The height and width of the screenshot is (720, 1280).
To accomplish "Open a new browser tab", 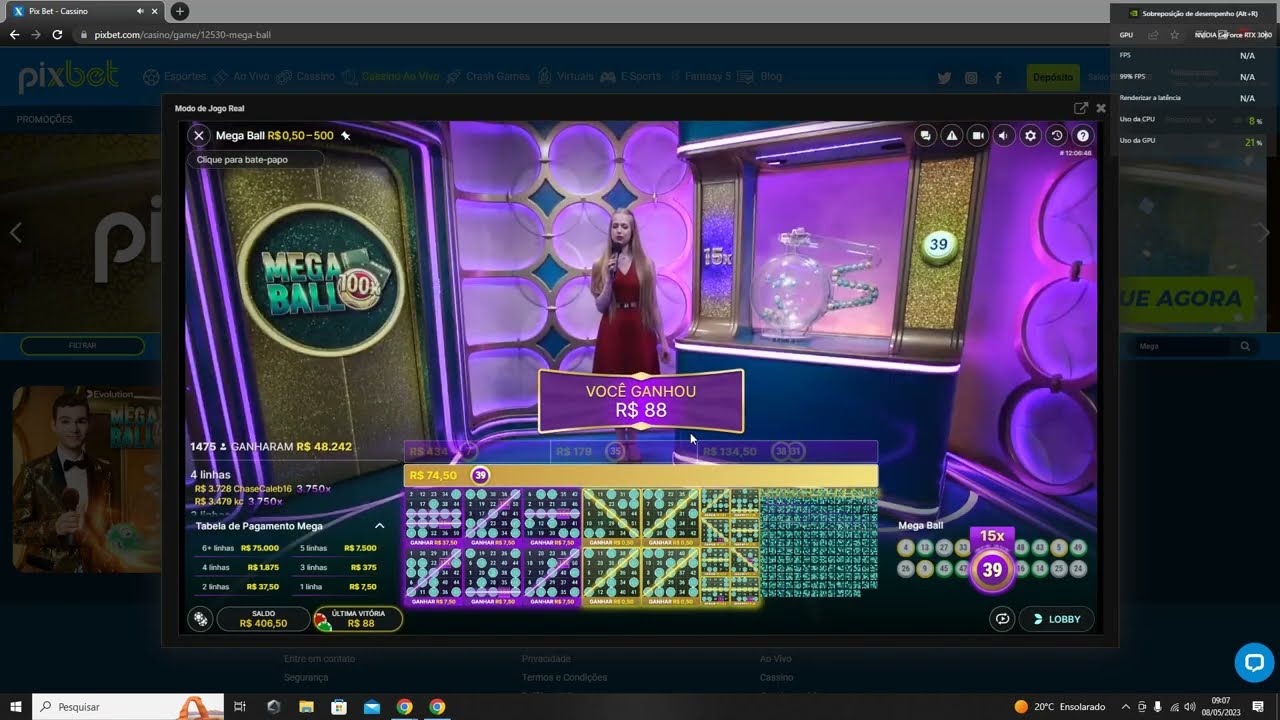I will point(180,11).
